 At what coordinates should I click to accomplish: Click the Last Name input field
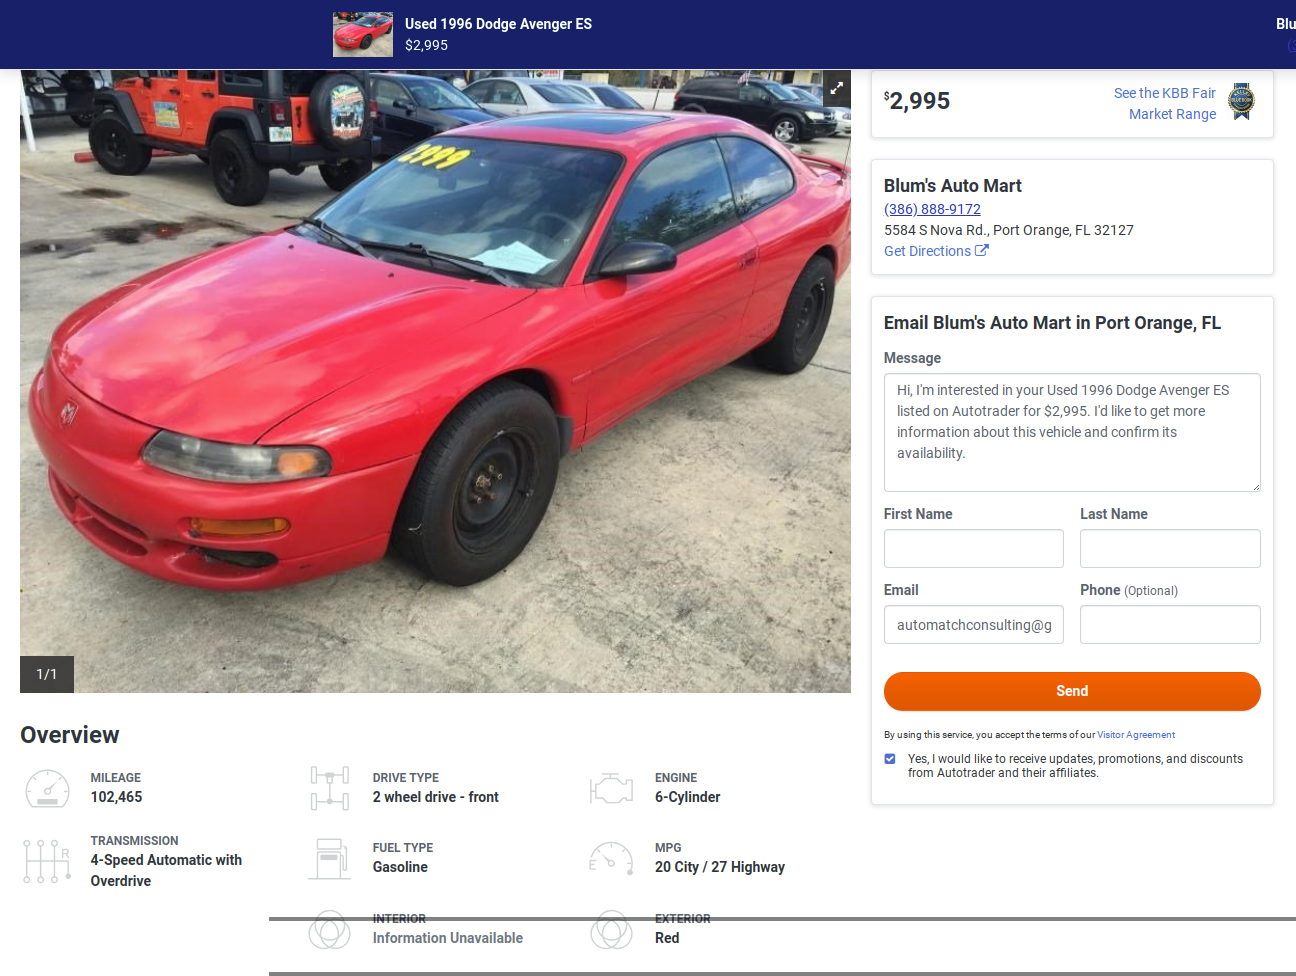1170,549
